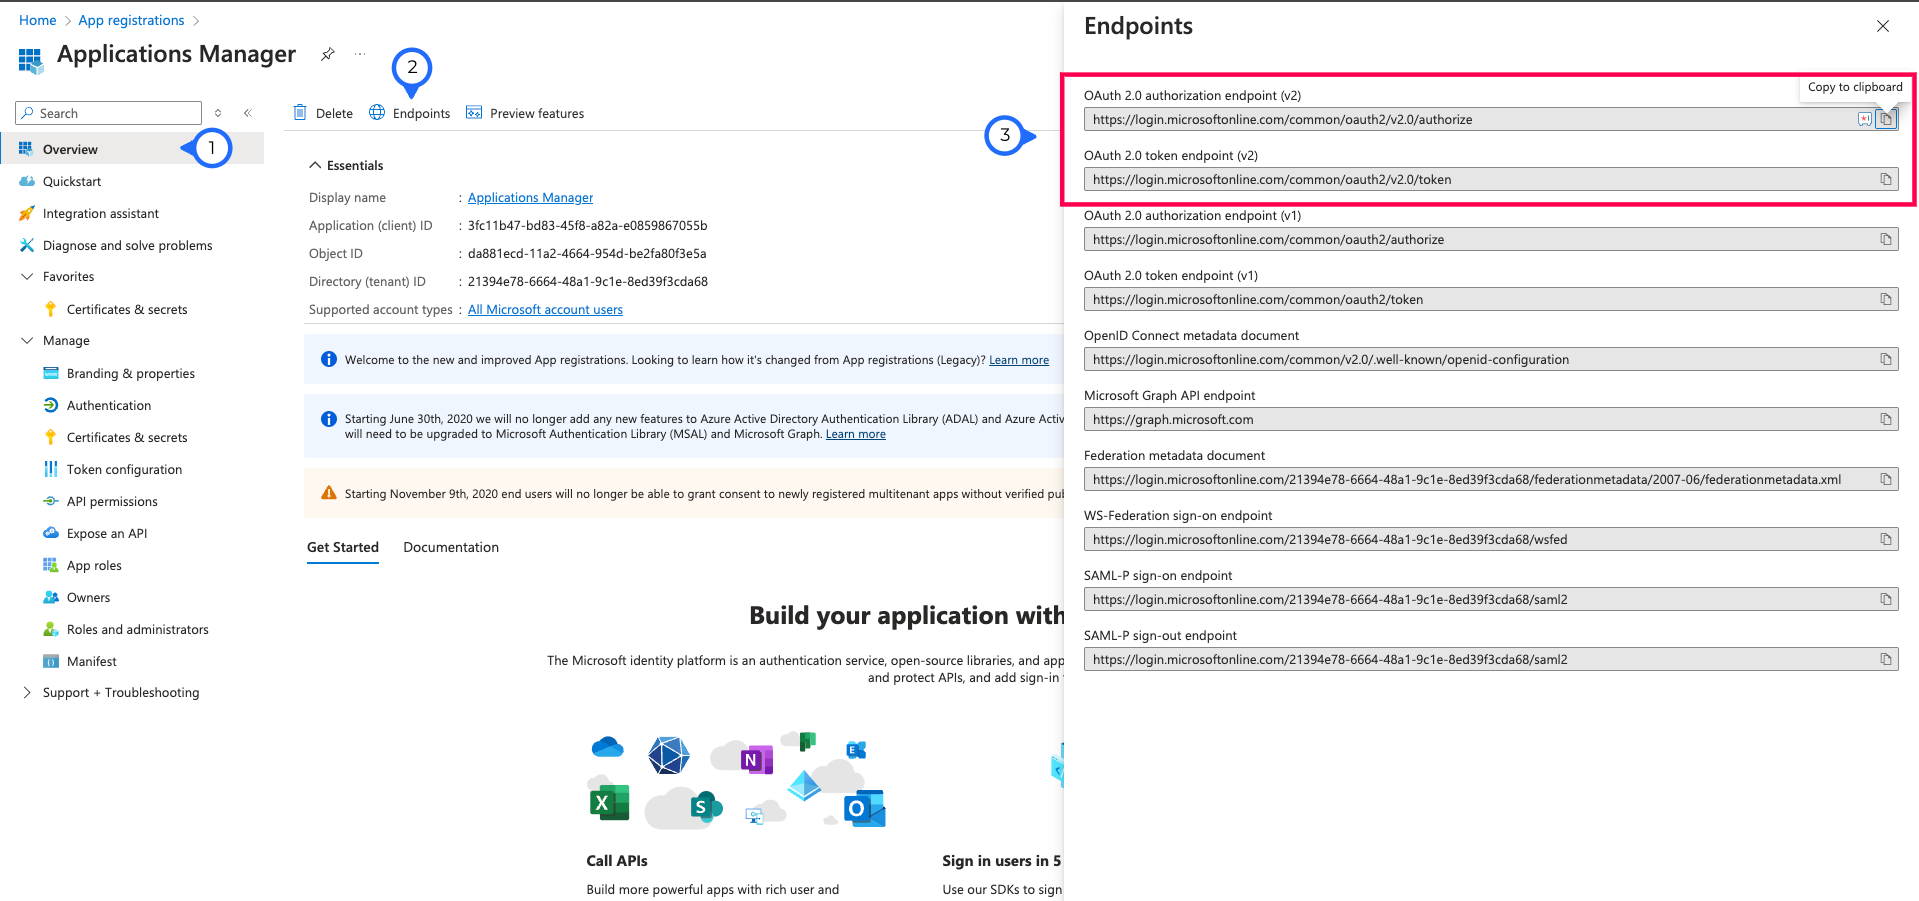Image resolution: width=1919 pixels, height=901 pixels.
Task: Switch to the Documentation tab
Action: tap(451, 547)
